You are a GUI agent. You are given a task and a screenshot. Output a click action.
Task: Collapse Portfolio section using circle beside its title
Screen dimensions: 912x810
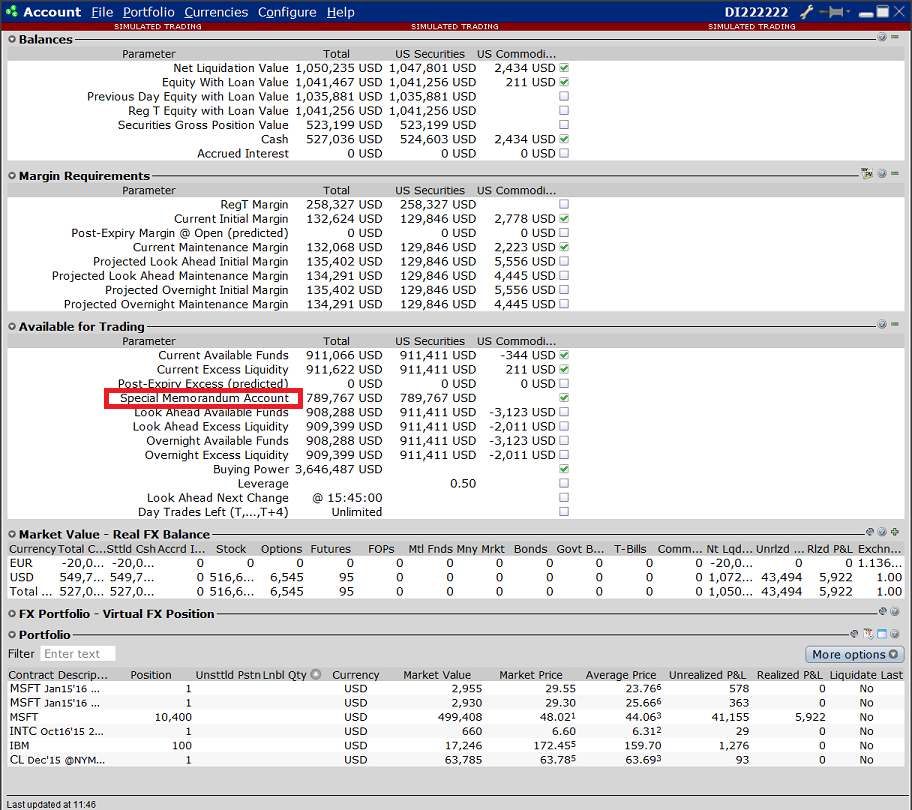coord(12,635)
